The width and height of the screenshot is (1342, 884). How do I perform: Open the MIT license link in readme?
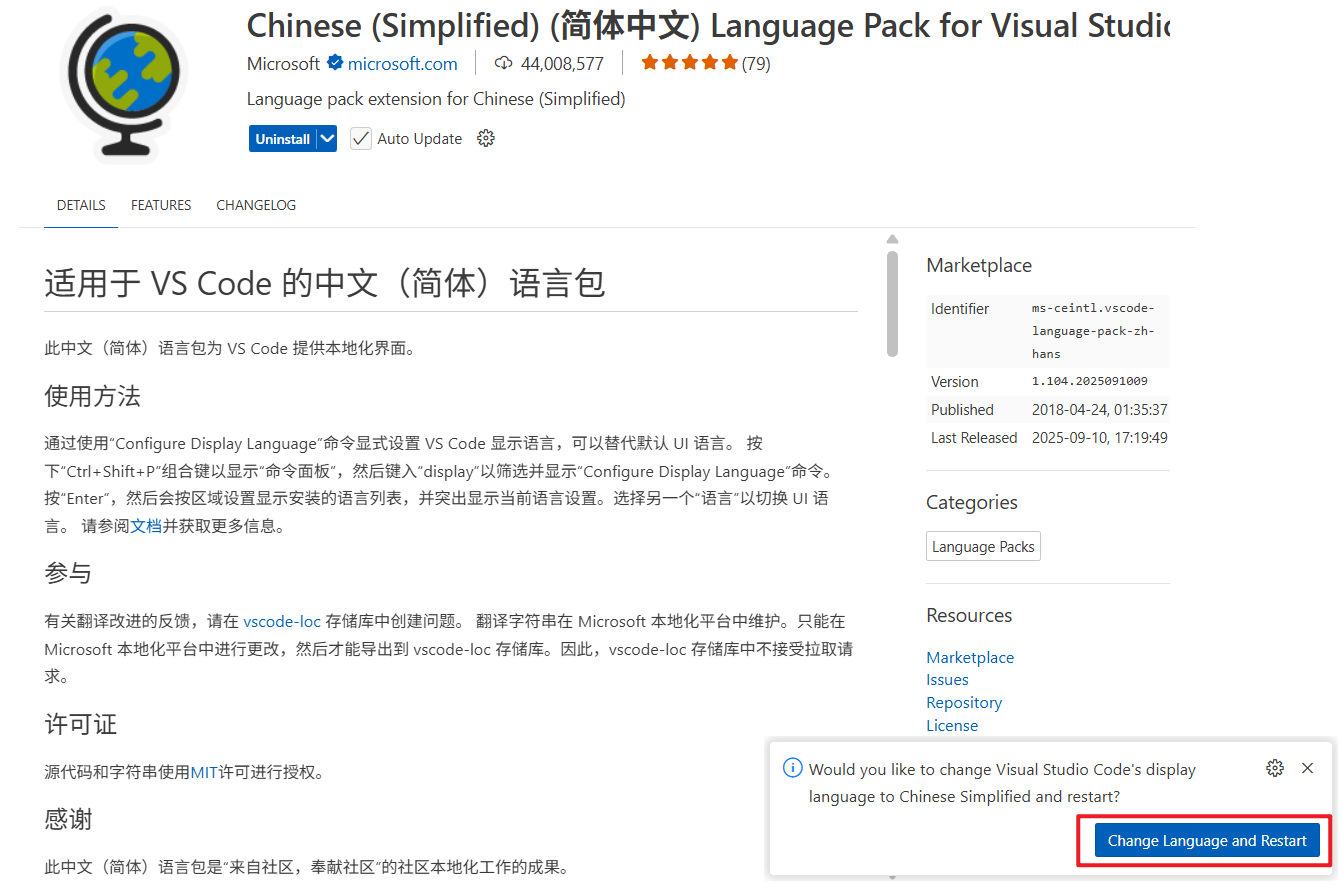coord(204,772)
